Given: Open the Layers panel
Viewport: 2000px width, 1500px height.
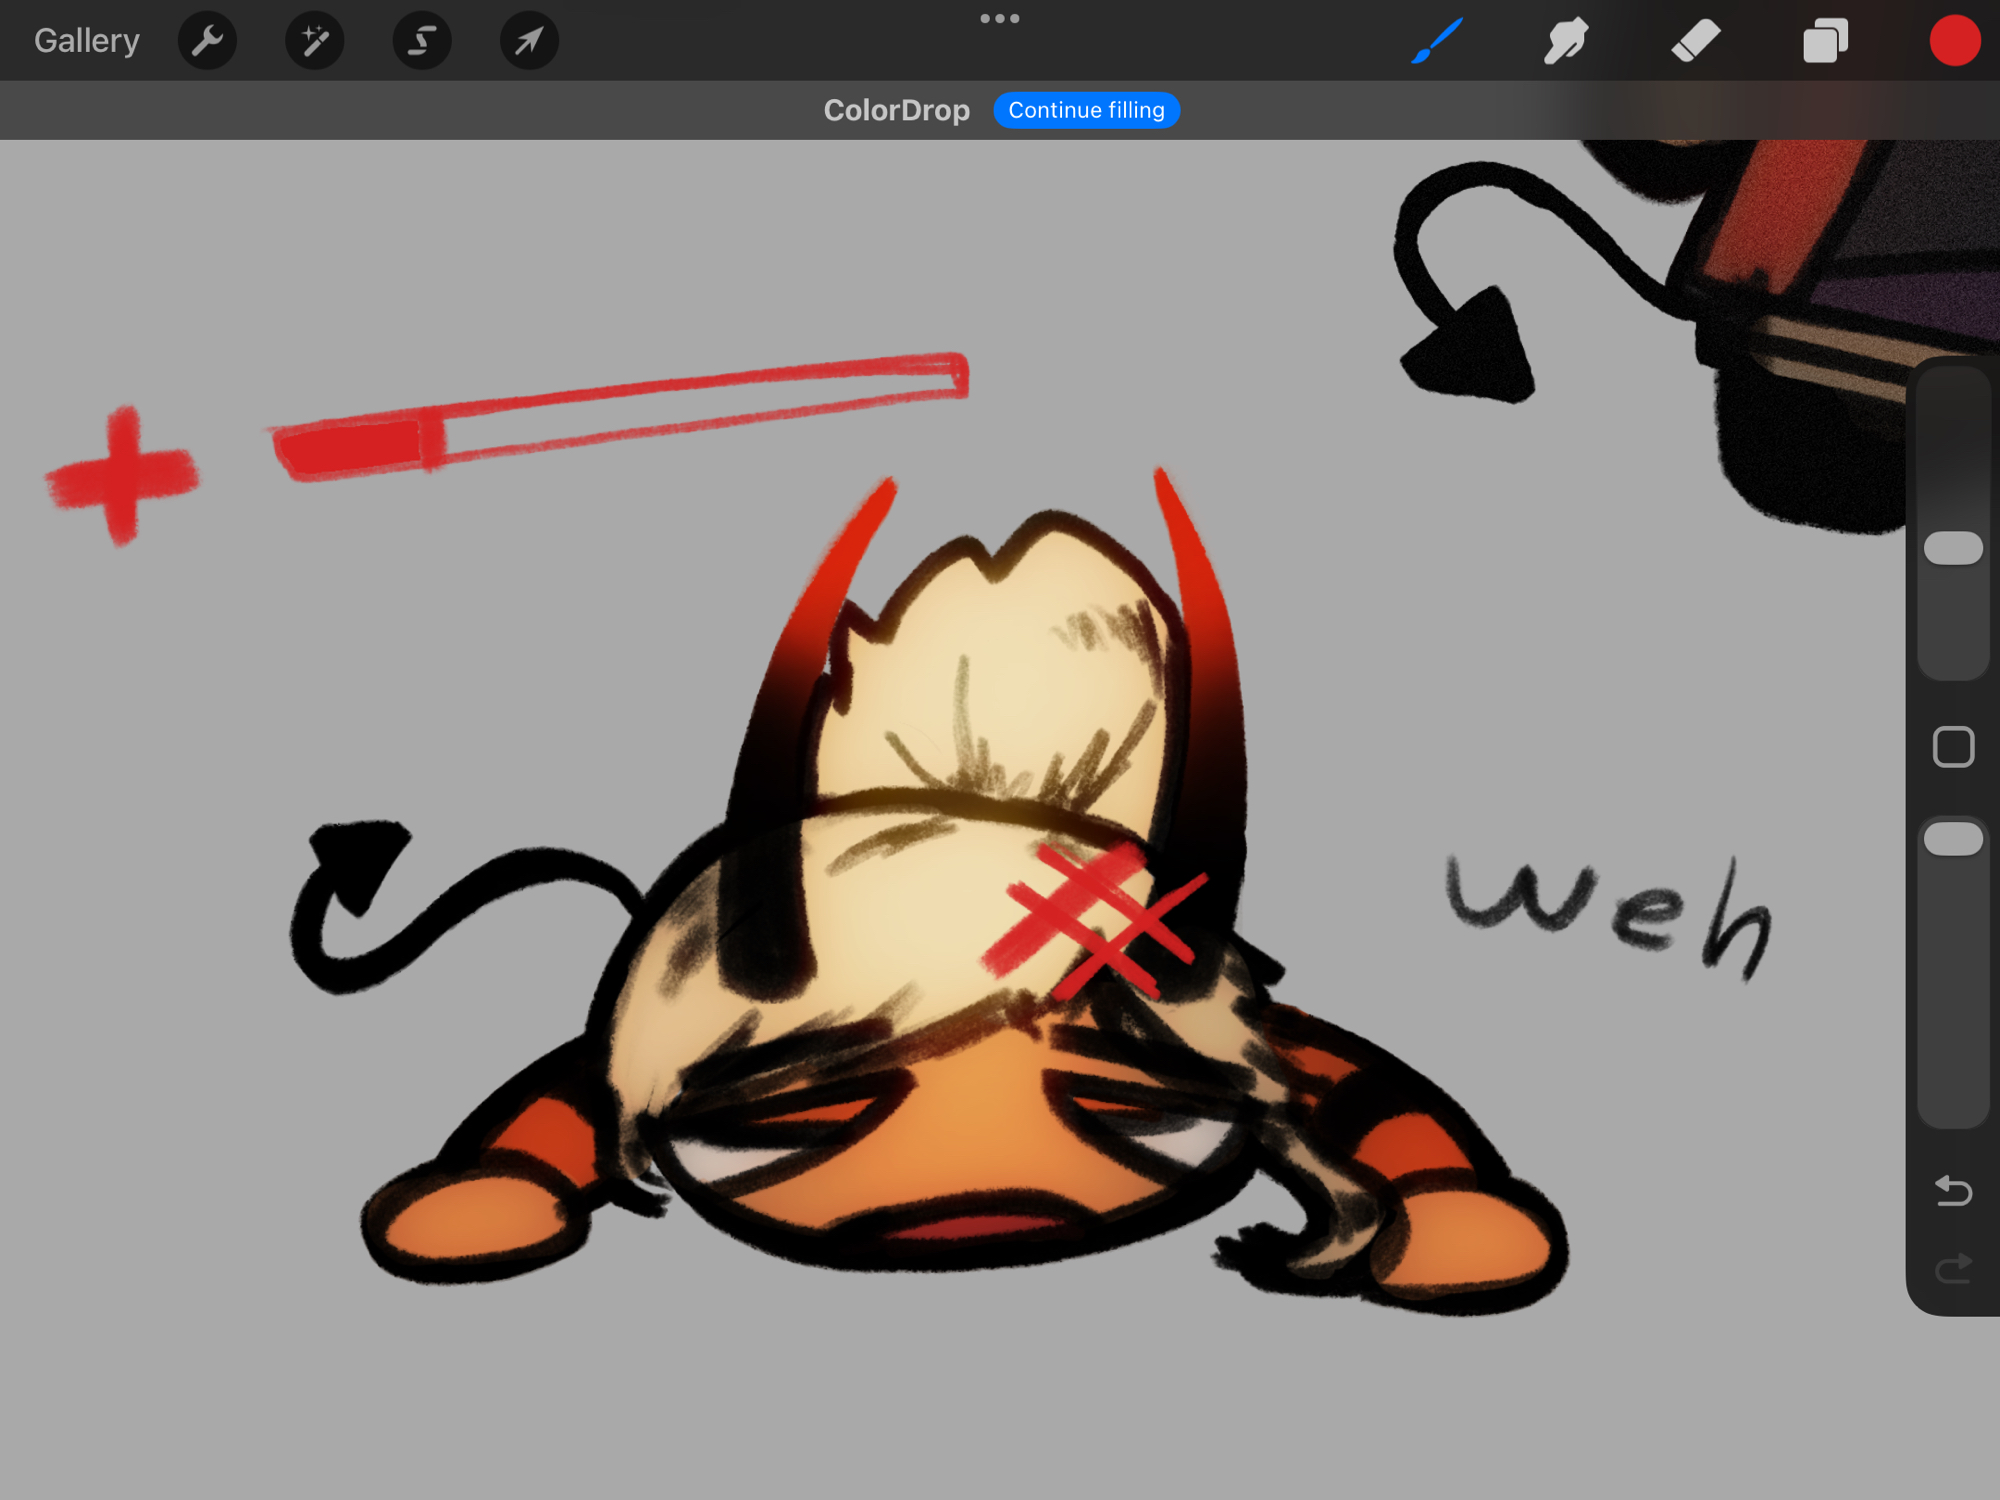Looking at the screenshot, I should point(1825,41).
